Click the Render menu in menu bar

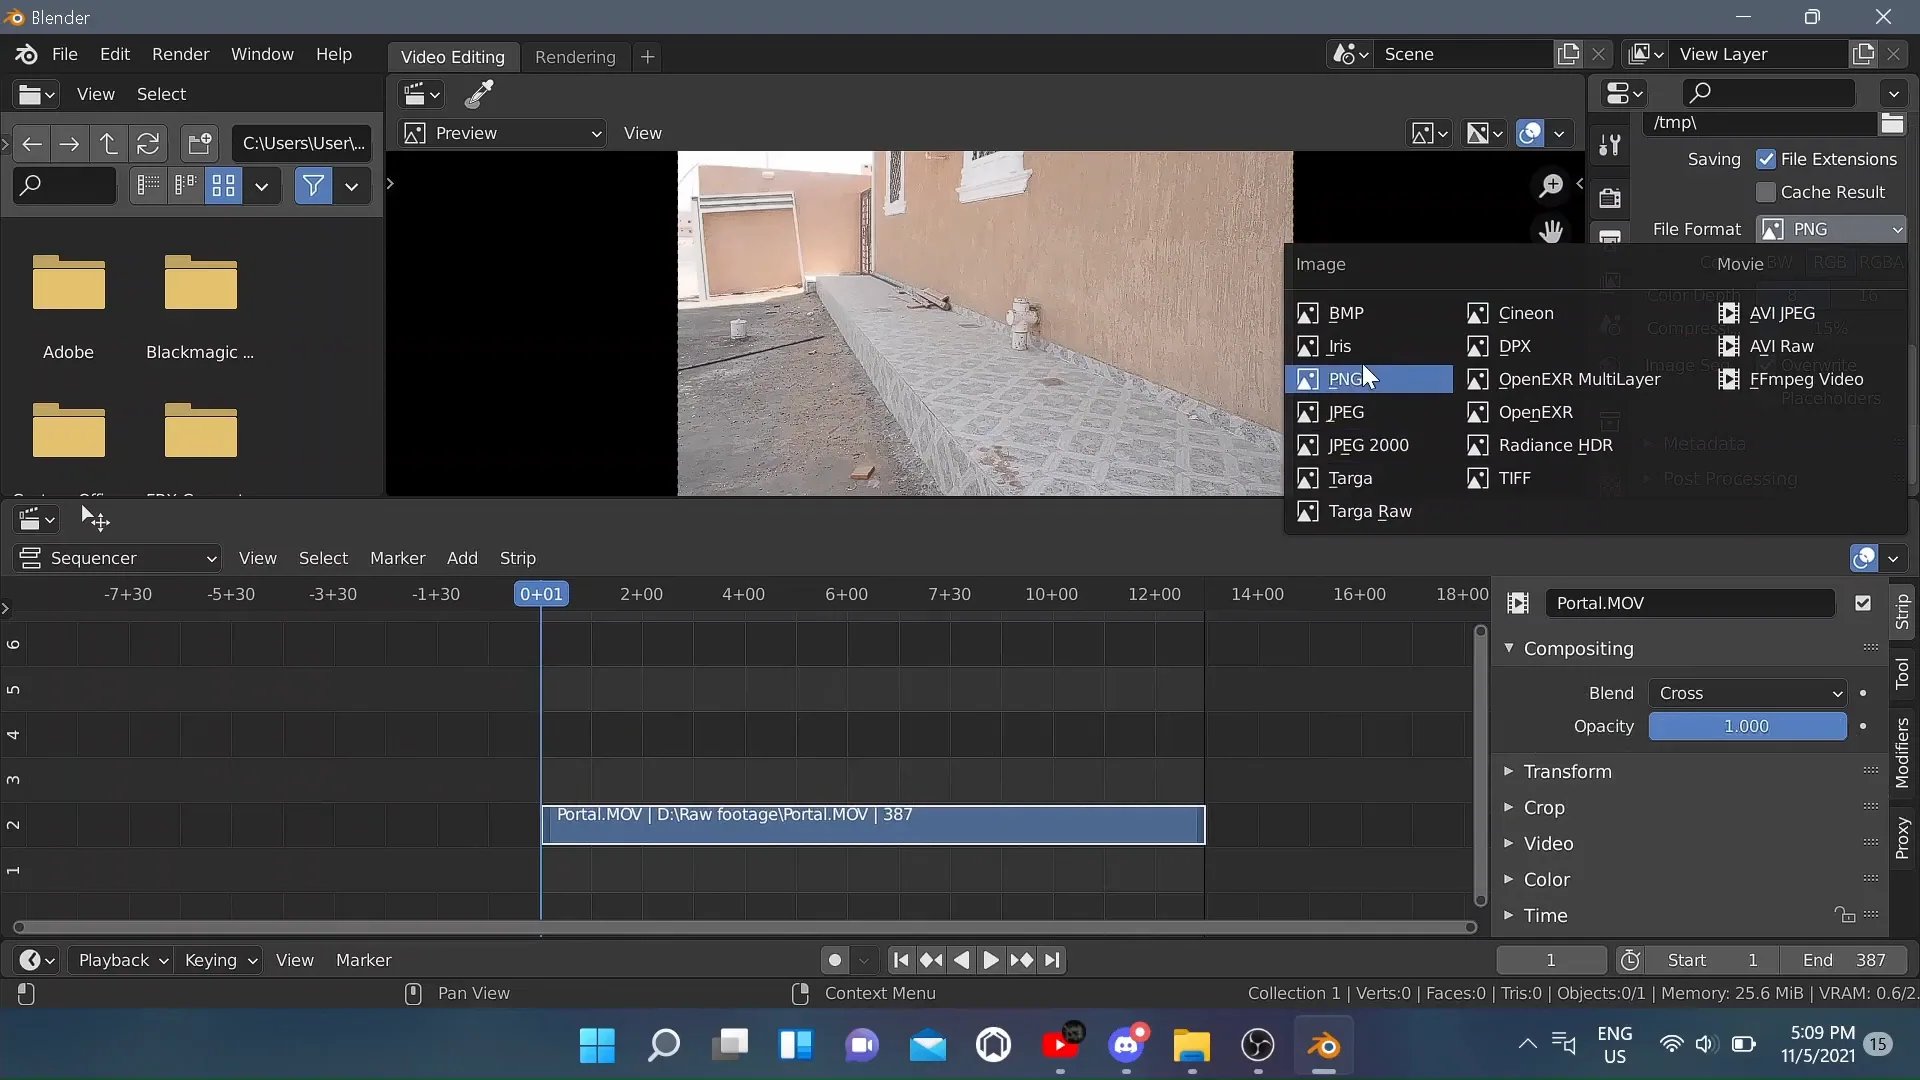[179, 54]
